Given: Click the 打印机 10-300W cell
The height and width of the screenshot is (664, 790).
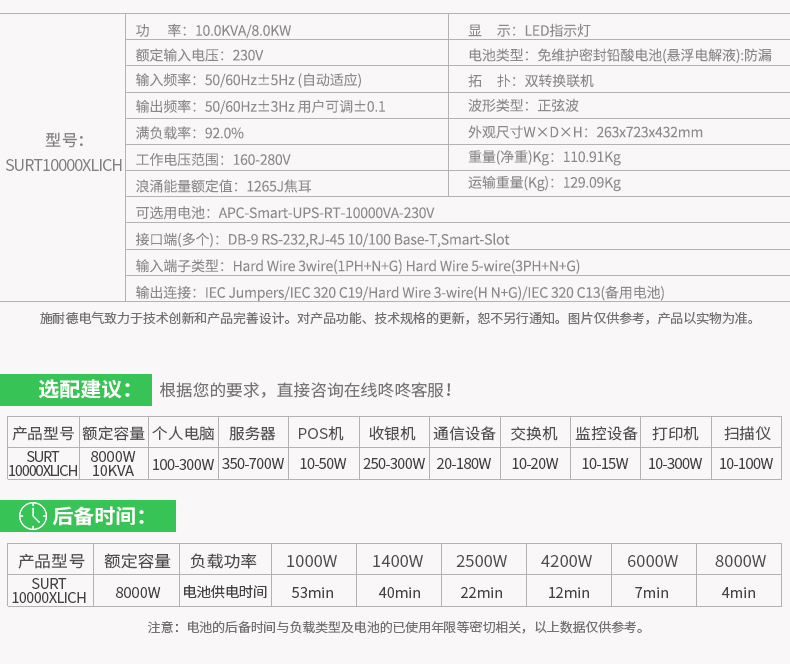Looking at the screenshot, I should point(675,464).
